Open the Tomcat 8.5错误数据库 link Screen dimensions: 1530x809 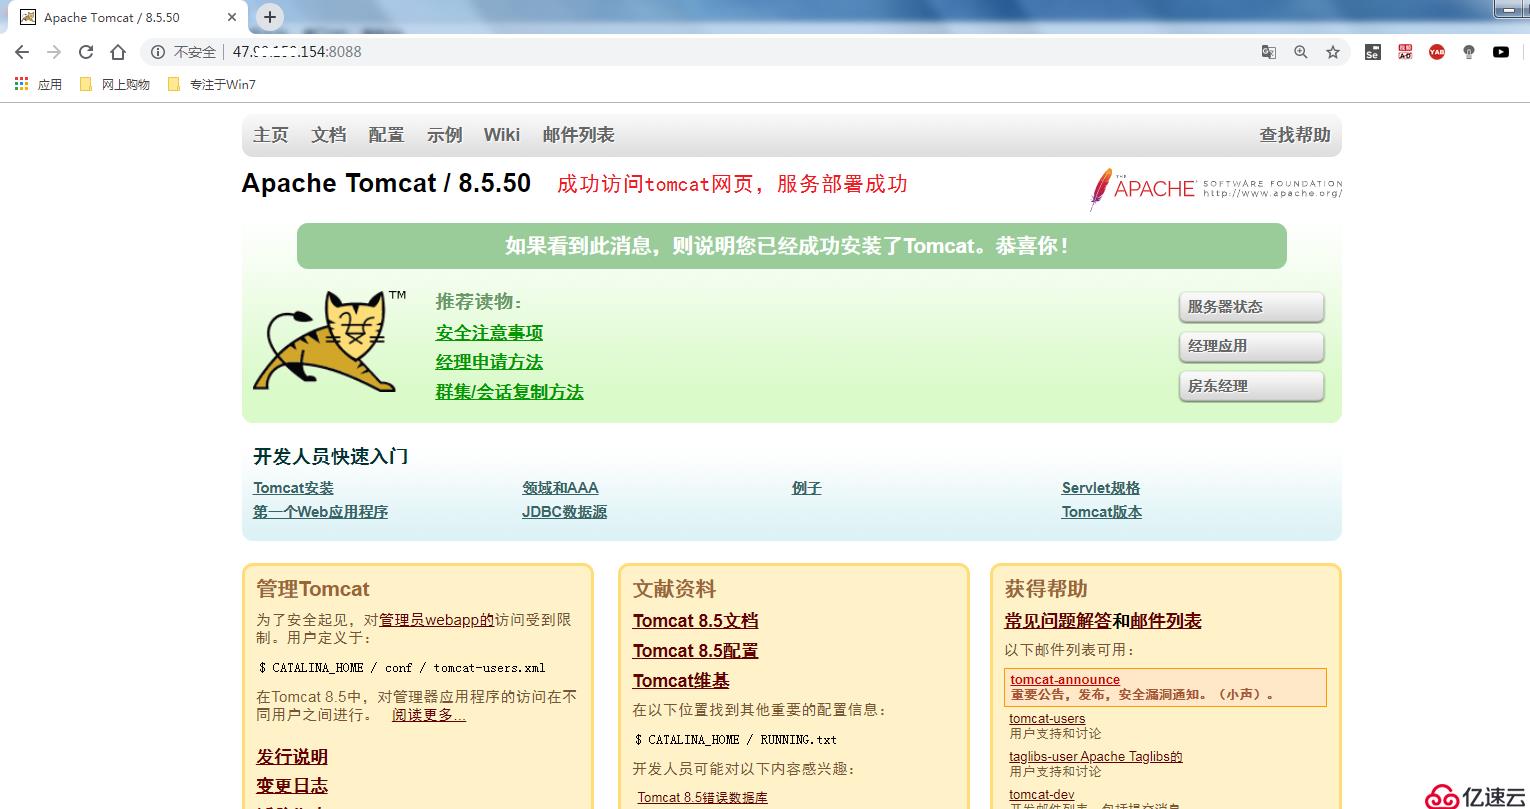click(703, 798)
